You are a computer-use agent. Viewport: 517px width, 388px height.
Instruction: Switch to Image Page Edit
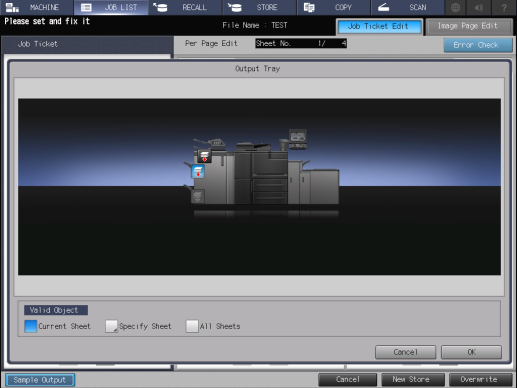click(x=469, y=26)
